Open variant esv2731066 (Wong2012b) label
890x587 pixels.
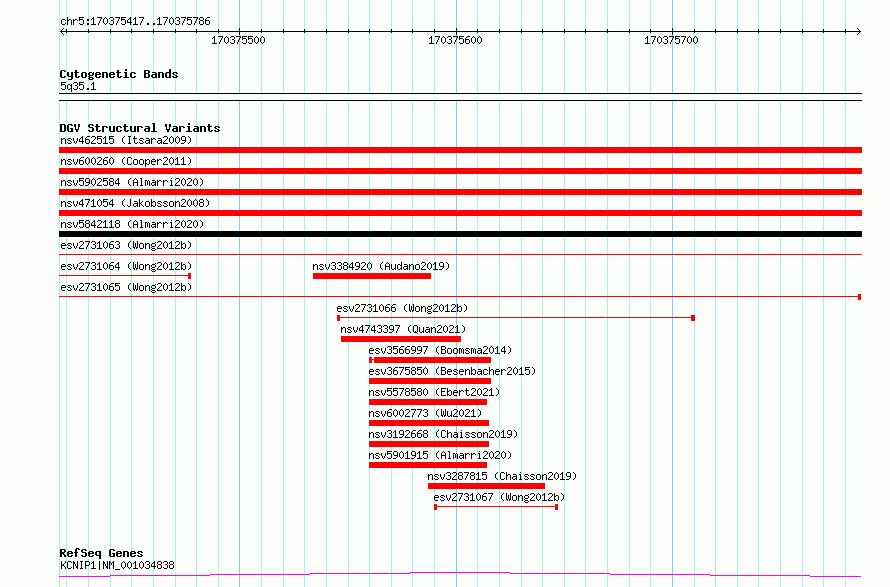[402, 308]
